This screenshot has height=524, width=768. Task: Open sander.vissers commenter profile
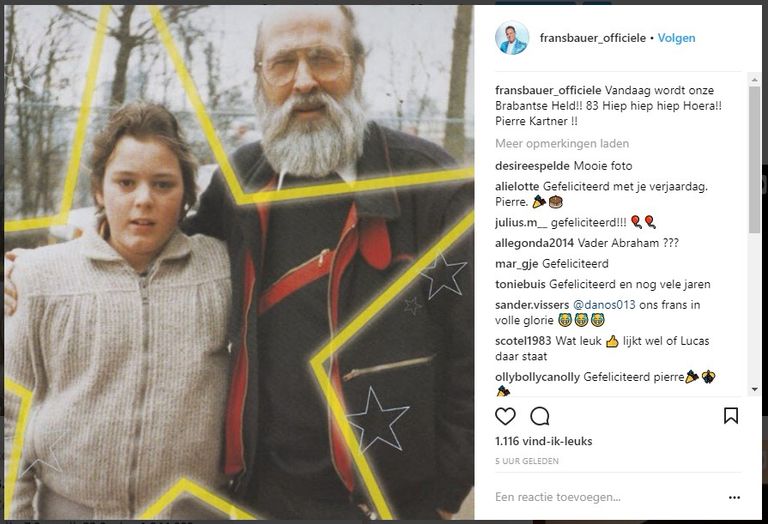[x=532, y=305]
